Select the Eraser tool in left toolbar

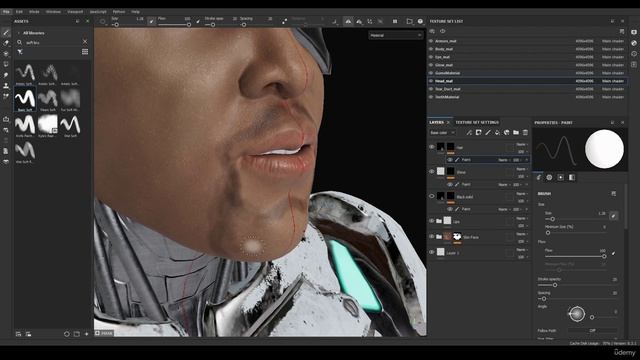6,43
